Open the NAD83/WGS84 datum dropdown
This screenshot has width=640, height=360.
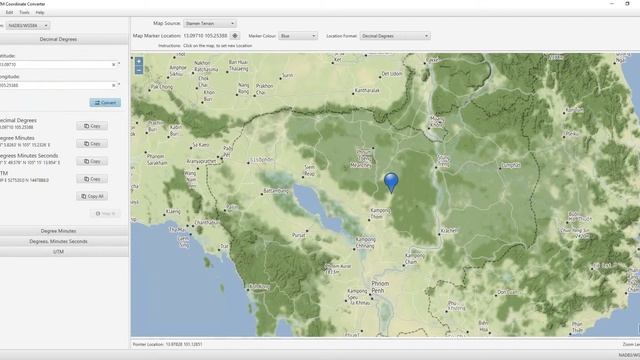point(28,26)
